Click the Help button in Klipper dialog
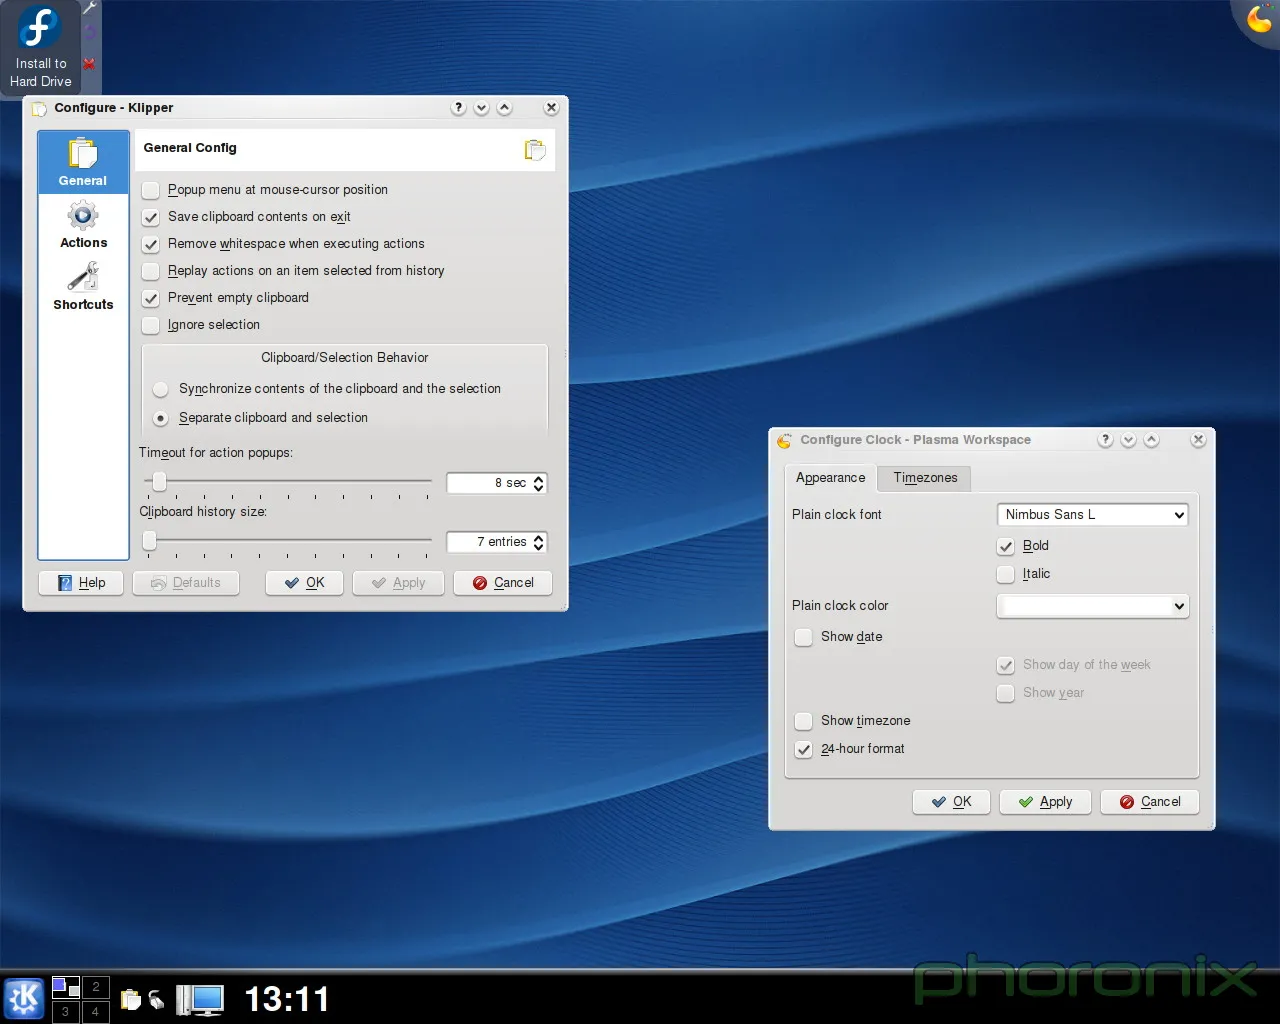The image size is (1280, 1024). (81, 583)
